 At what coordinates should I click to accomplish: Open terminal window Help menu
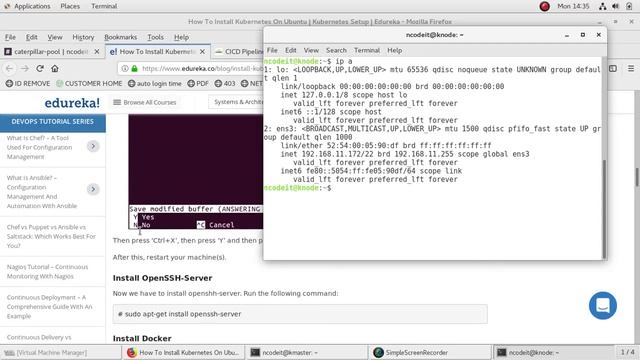pyautogui.click(x=394, y=50)
